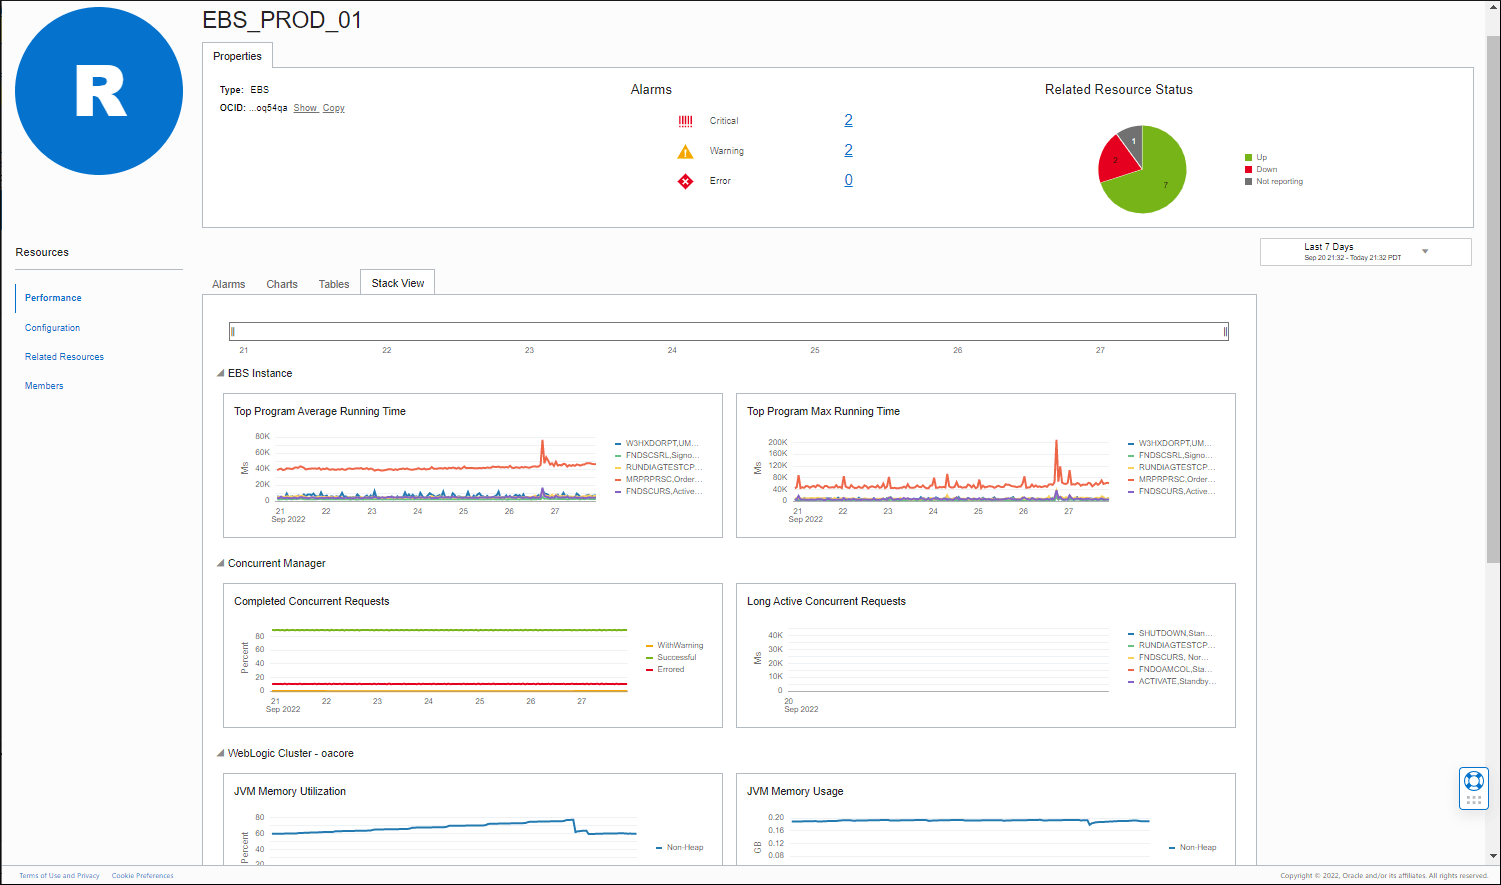This screenshot has height=885, width=1501.
Task: Click the Error alarms diamond icon
Action: coord(686,180)
